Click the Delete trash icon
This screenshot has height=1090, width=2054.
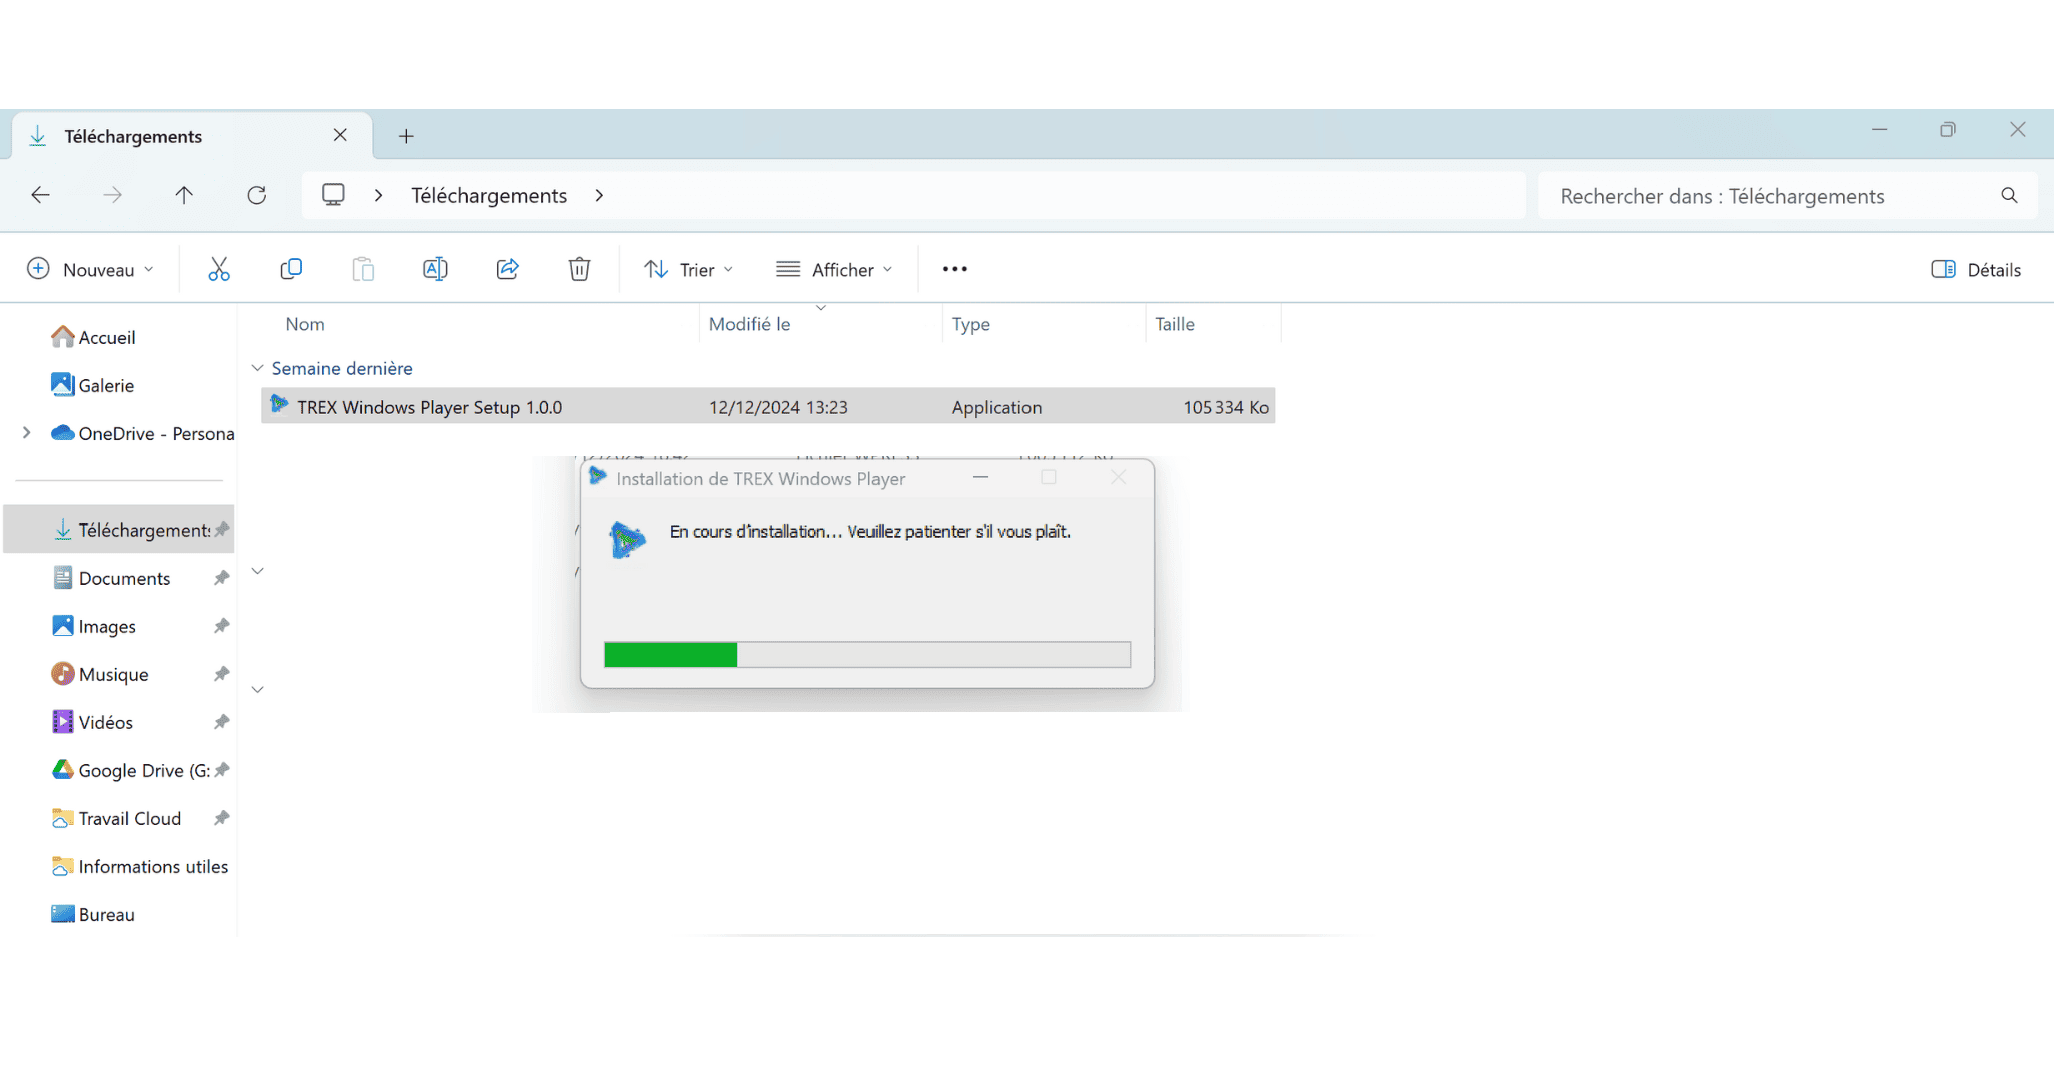coord(579,269)
